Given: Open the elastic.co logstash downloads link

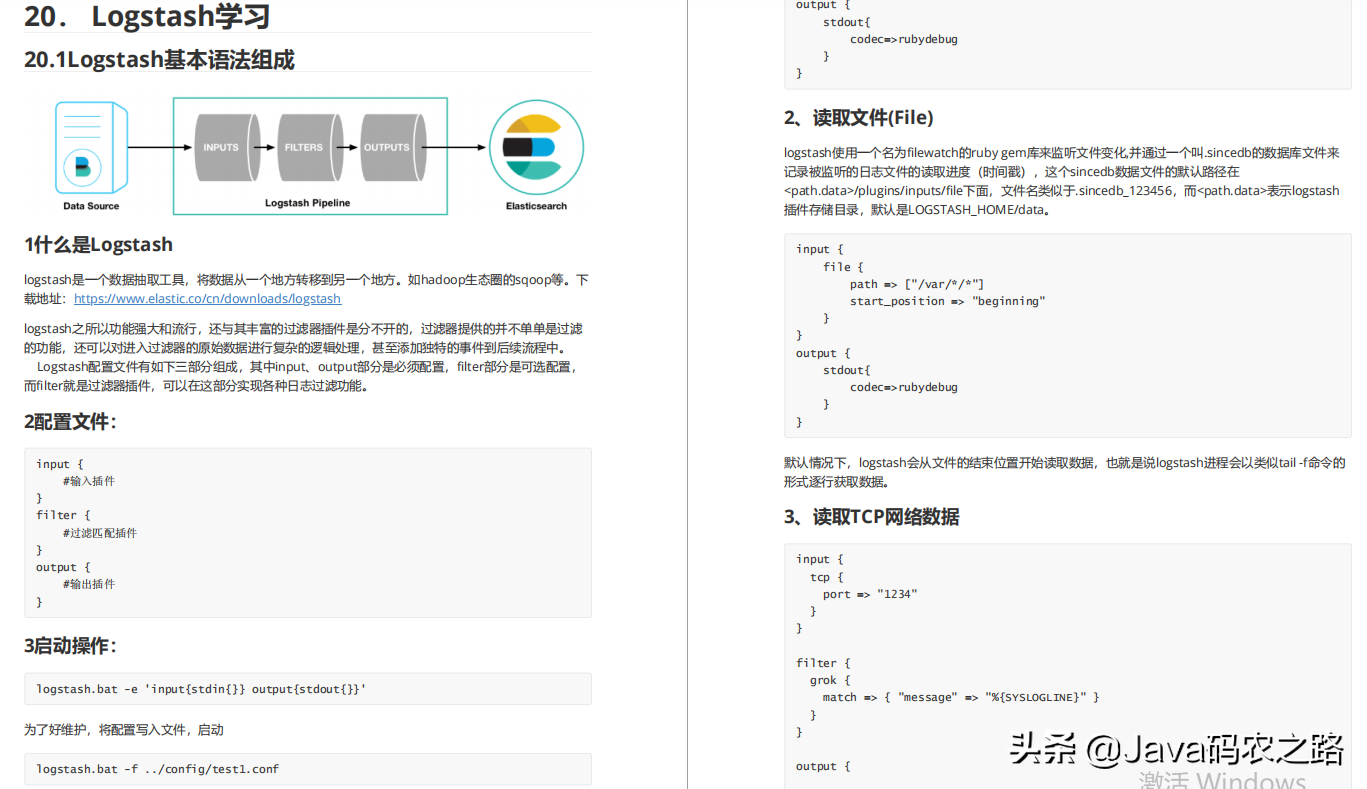Looking at the screenshot, I should [207, 298].
